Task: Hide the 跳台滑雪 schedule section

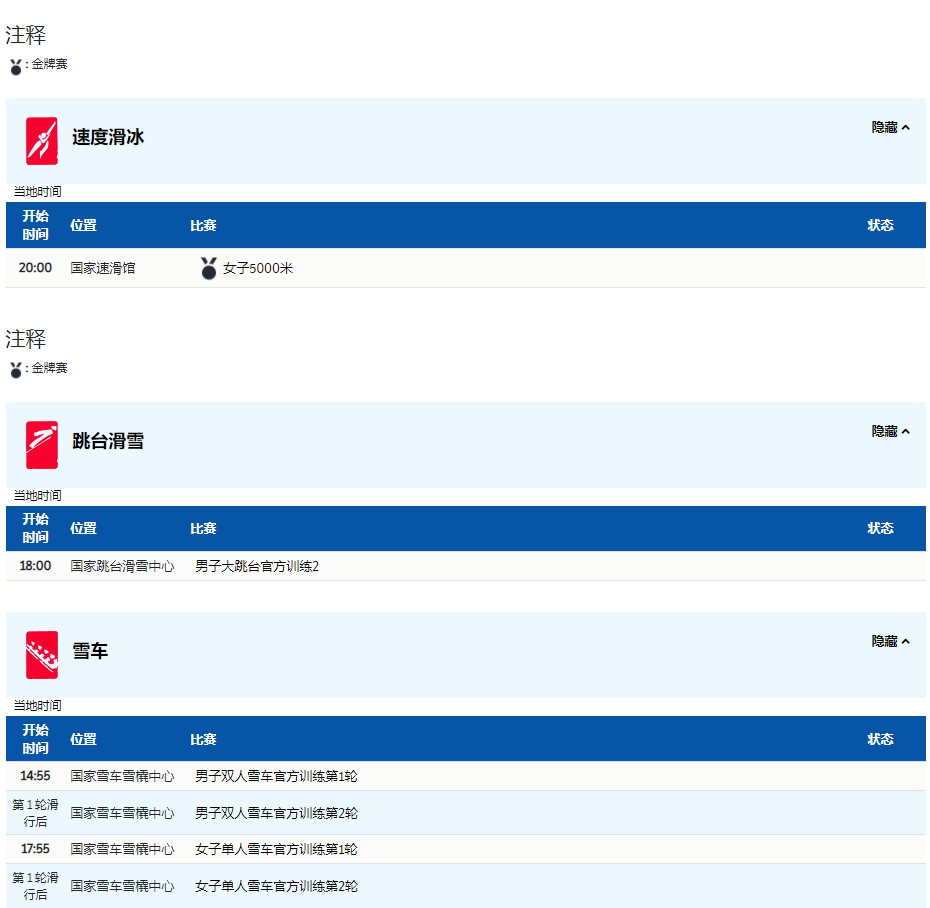Action: 890,431
